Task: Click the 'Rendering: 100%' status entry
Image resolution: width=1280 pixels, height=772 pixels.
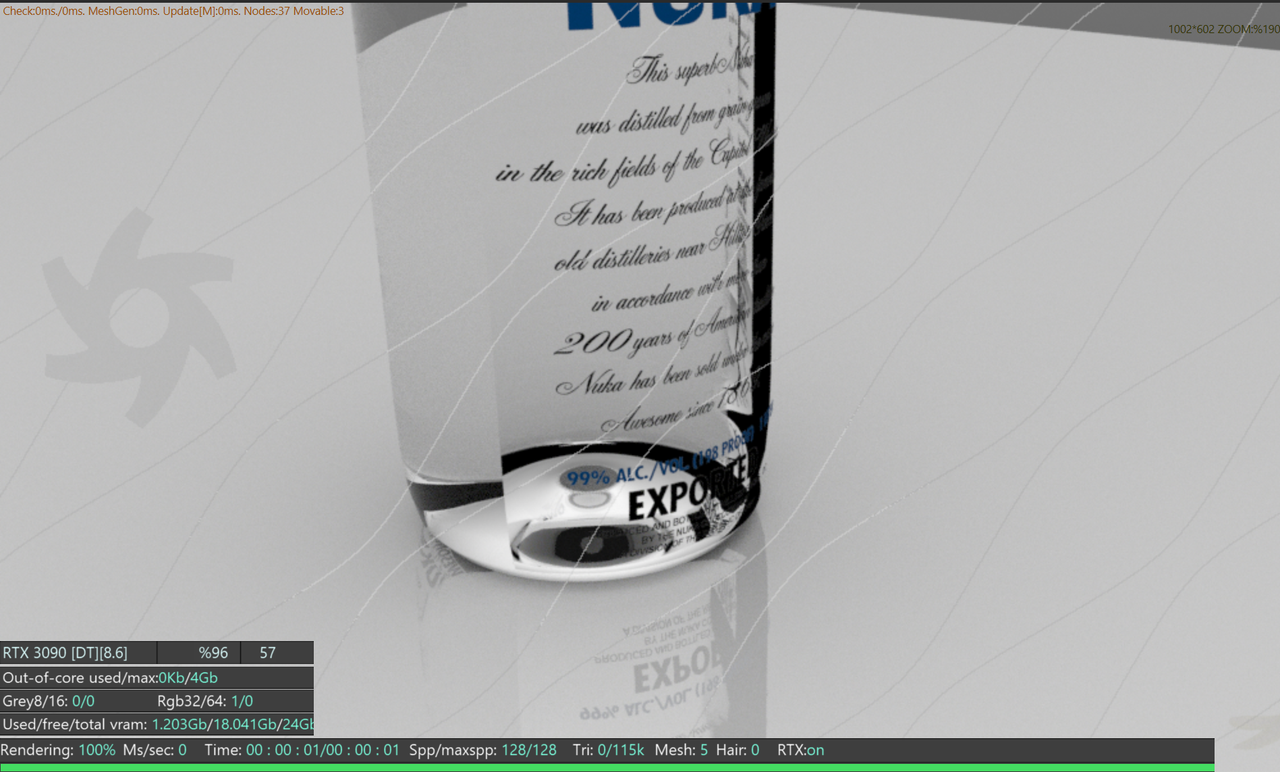Action: pos(58,750)
